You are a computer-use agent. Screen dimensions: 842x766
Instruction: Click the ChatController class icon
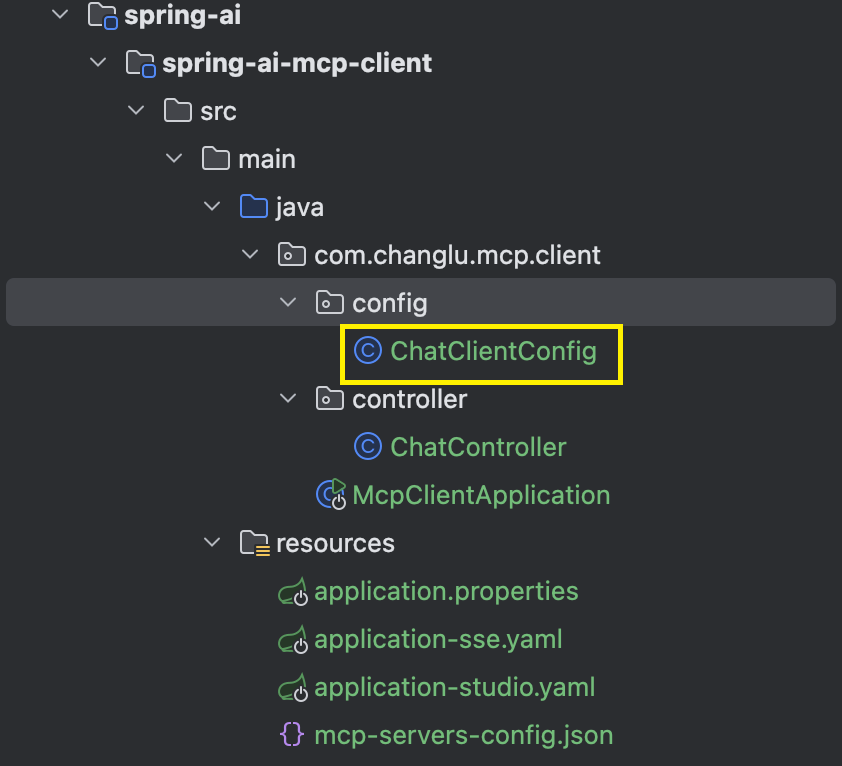[x=368, y=446]
